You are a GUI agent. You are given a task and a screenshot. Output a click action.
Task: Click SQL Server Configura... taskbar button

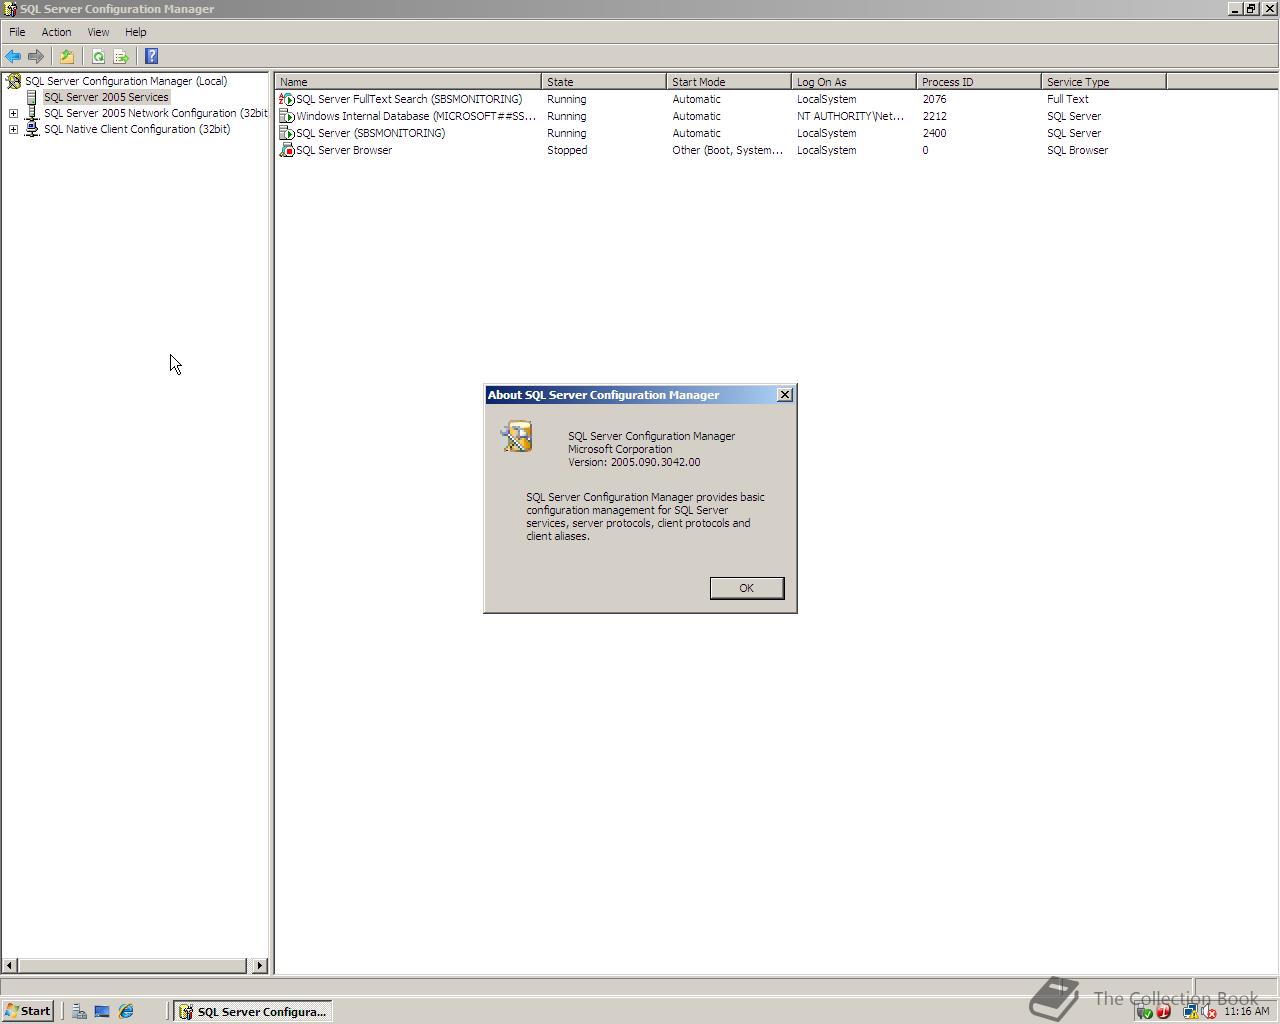[253, 1011]
